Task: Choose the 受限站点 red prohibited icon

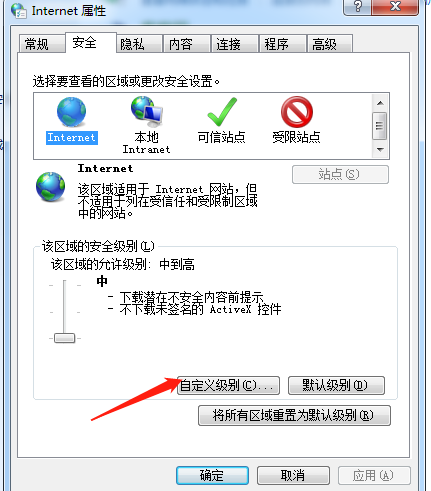Action: [x=297, y=112]
